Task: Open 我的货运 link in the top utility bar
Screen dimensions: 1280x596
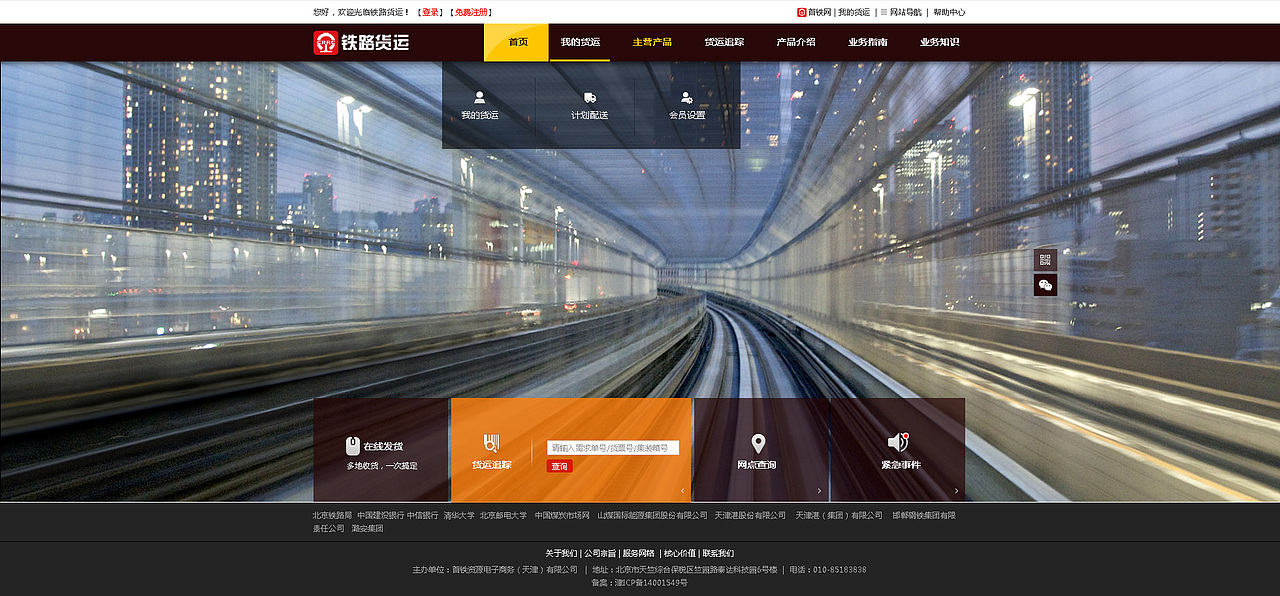Action: point(854,13)
